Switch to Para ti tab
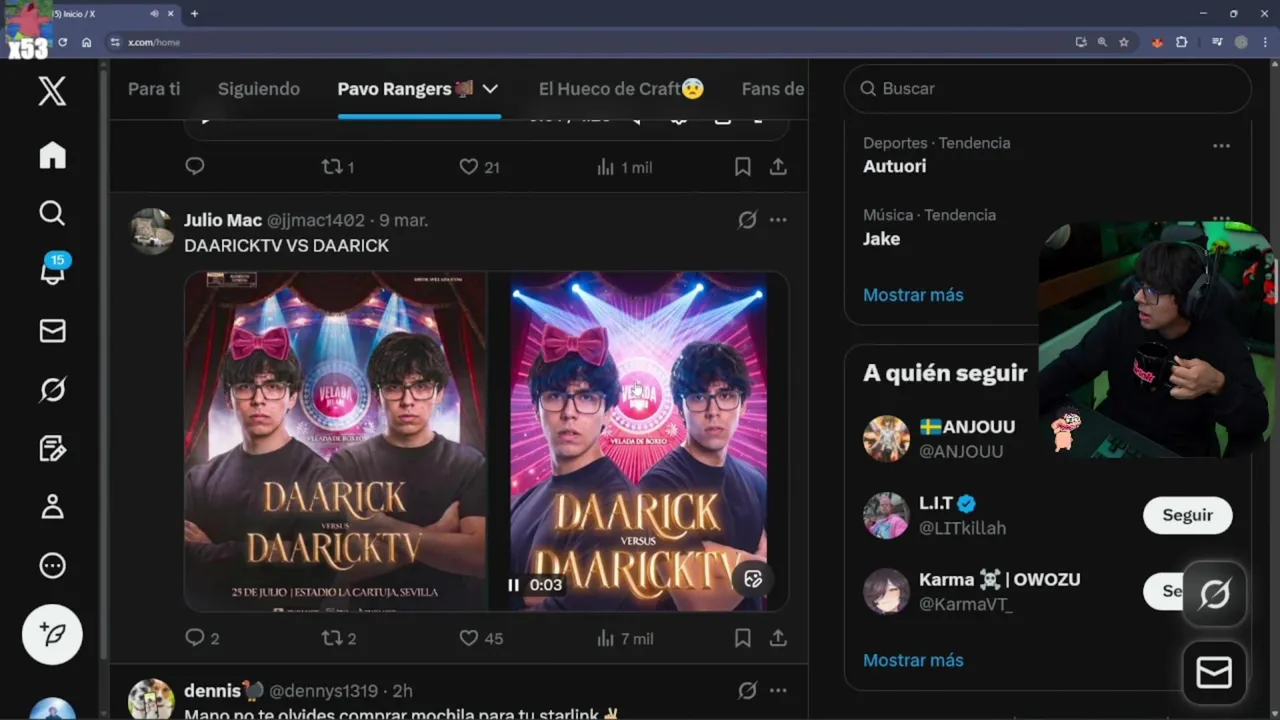The height and width of the screenshot is (720, 1280). (154, 89)
